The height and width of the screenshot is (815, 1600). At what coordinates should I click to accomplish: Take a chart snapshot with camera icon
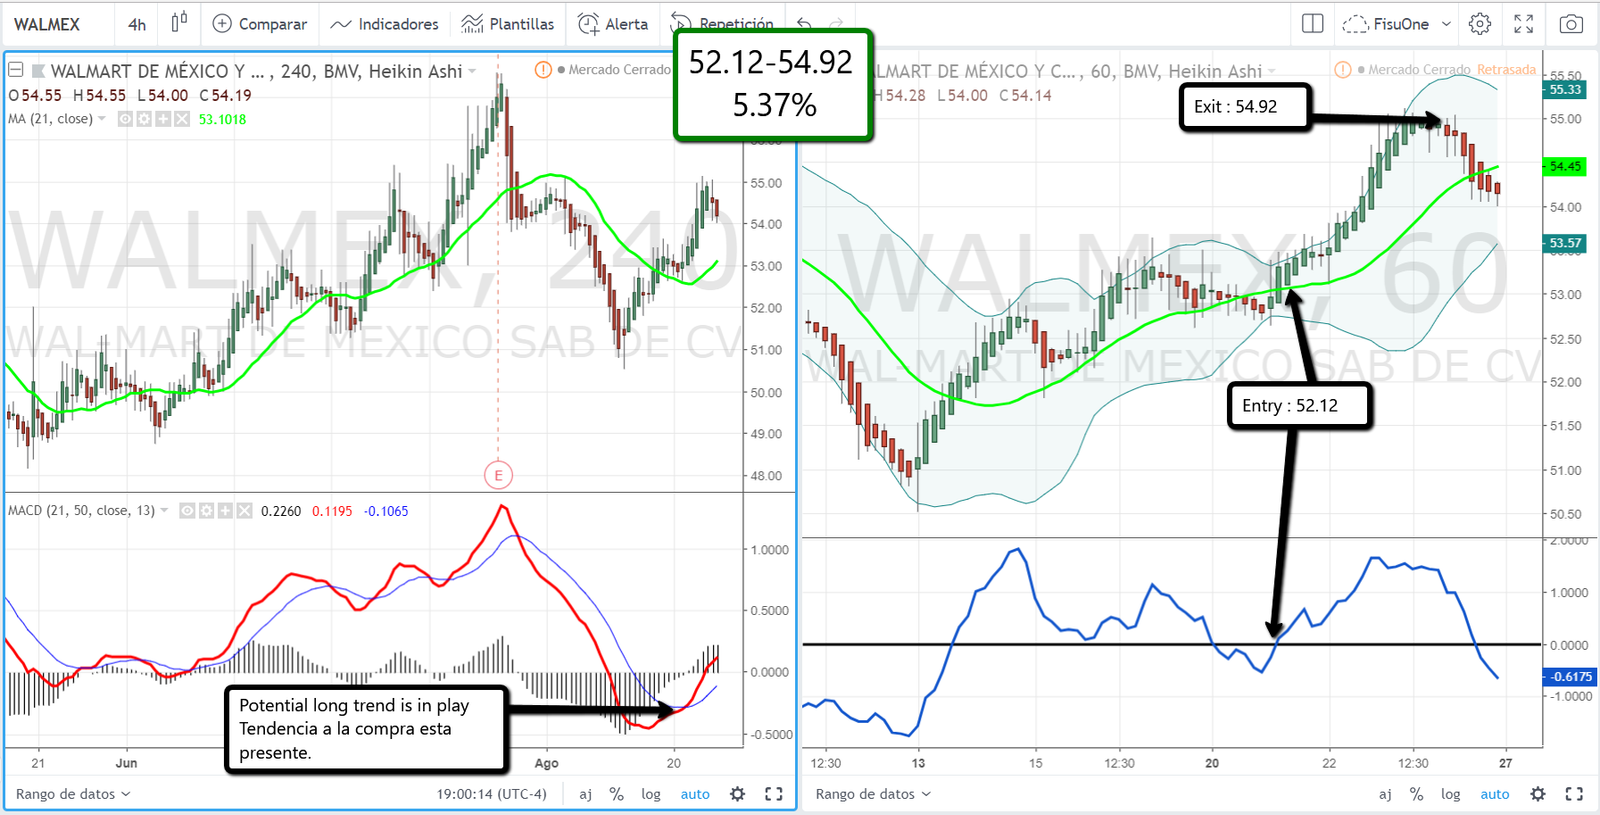(1571, 24)
